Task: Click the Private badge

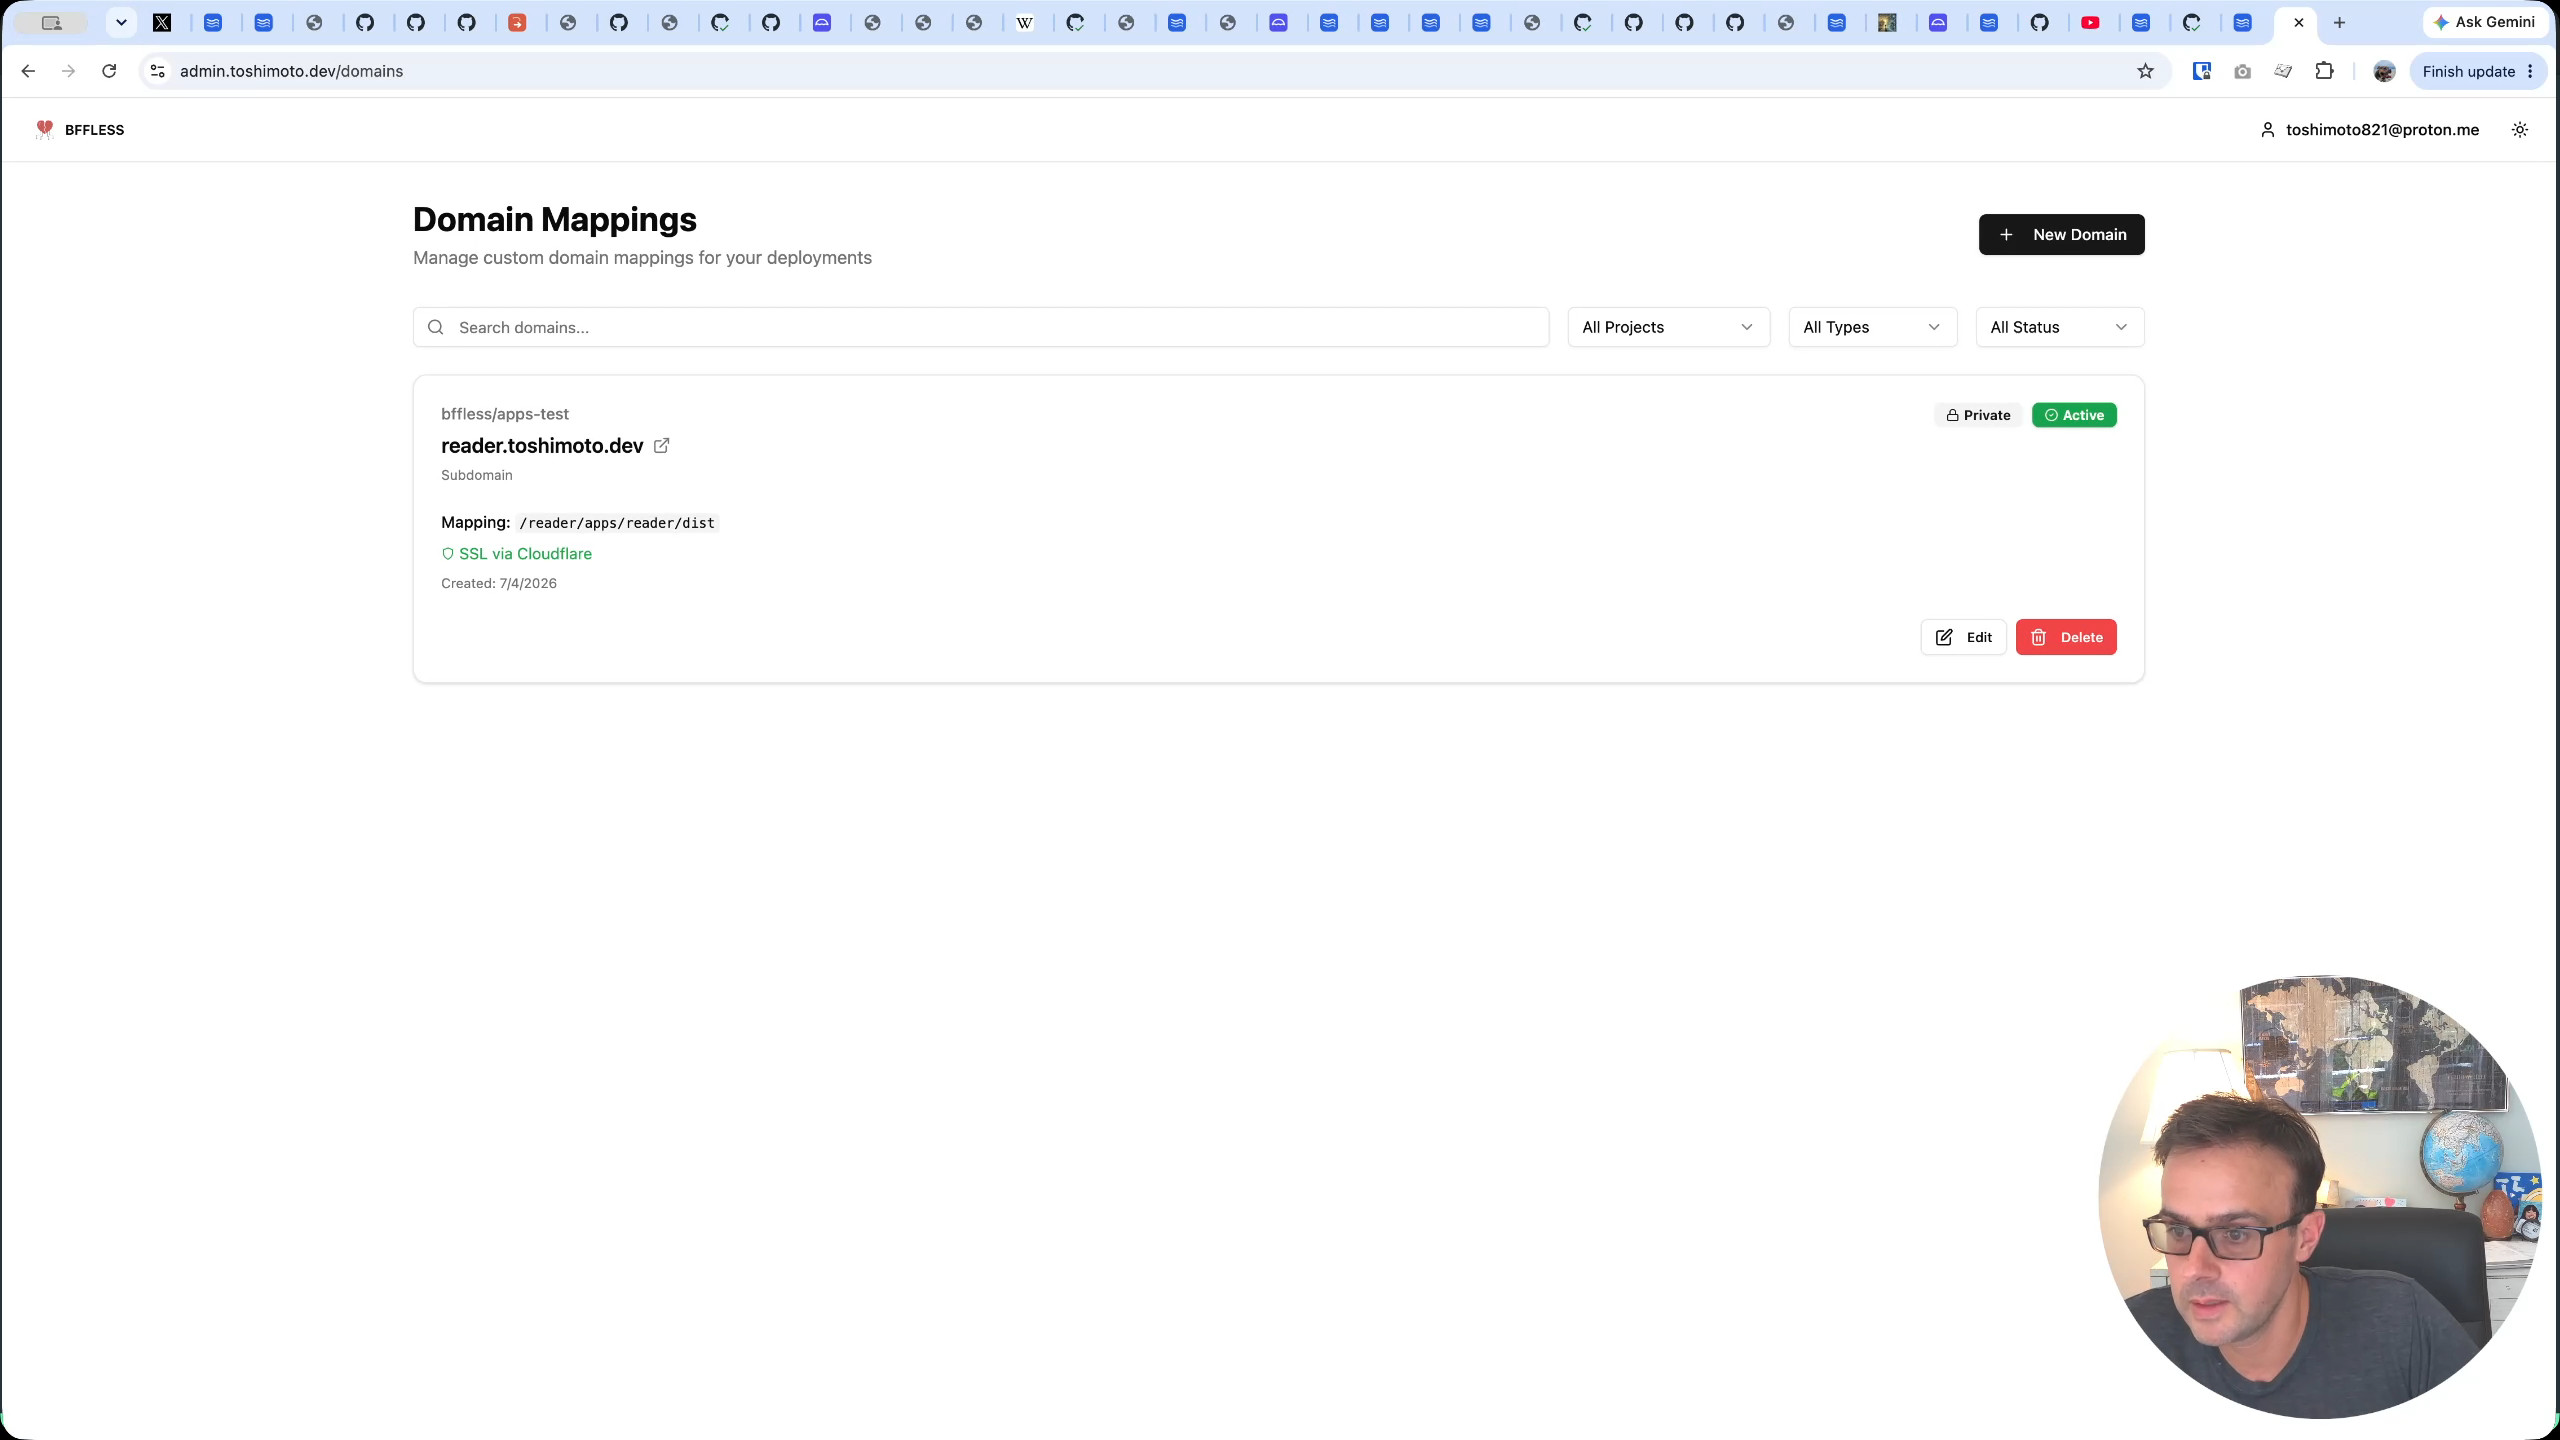Action: click(1978, 415)
